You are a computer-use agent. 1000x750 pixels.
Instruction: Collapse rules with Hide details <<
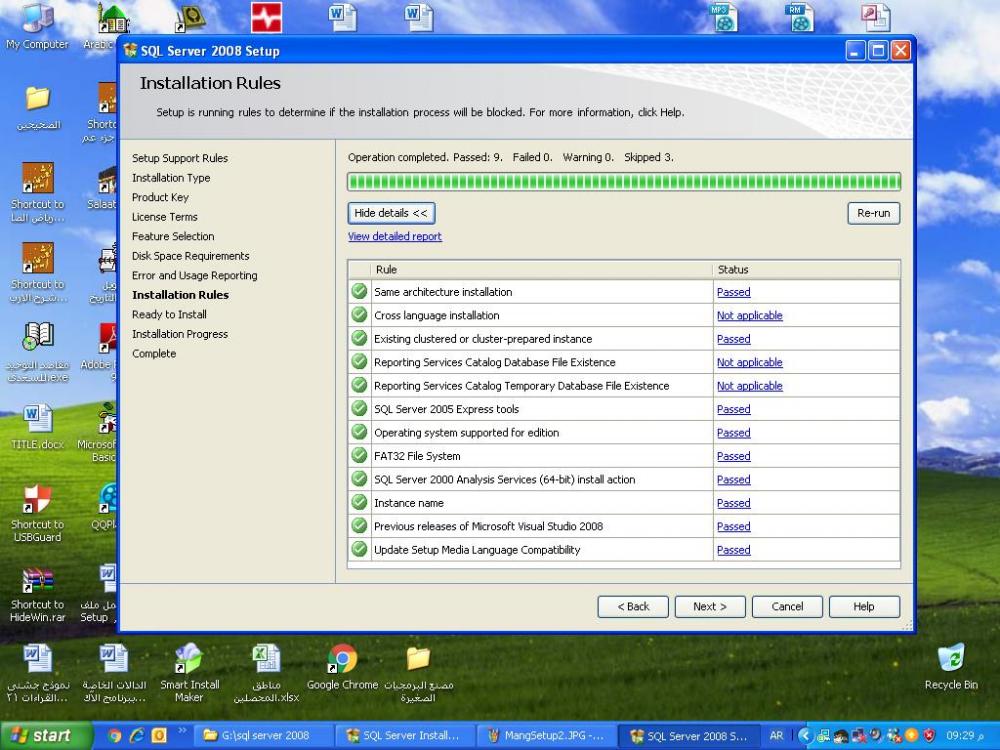coord(392,213)
